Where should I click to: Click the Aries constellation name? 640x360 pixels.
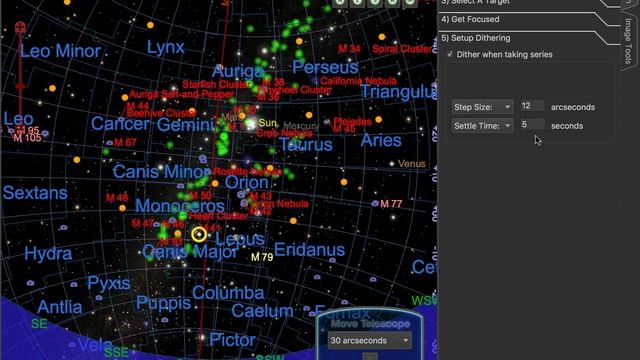point(381,140)
